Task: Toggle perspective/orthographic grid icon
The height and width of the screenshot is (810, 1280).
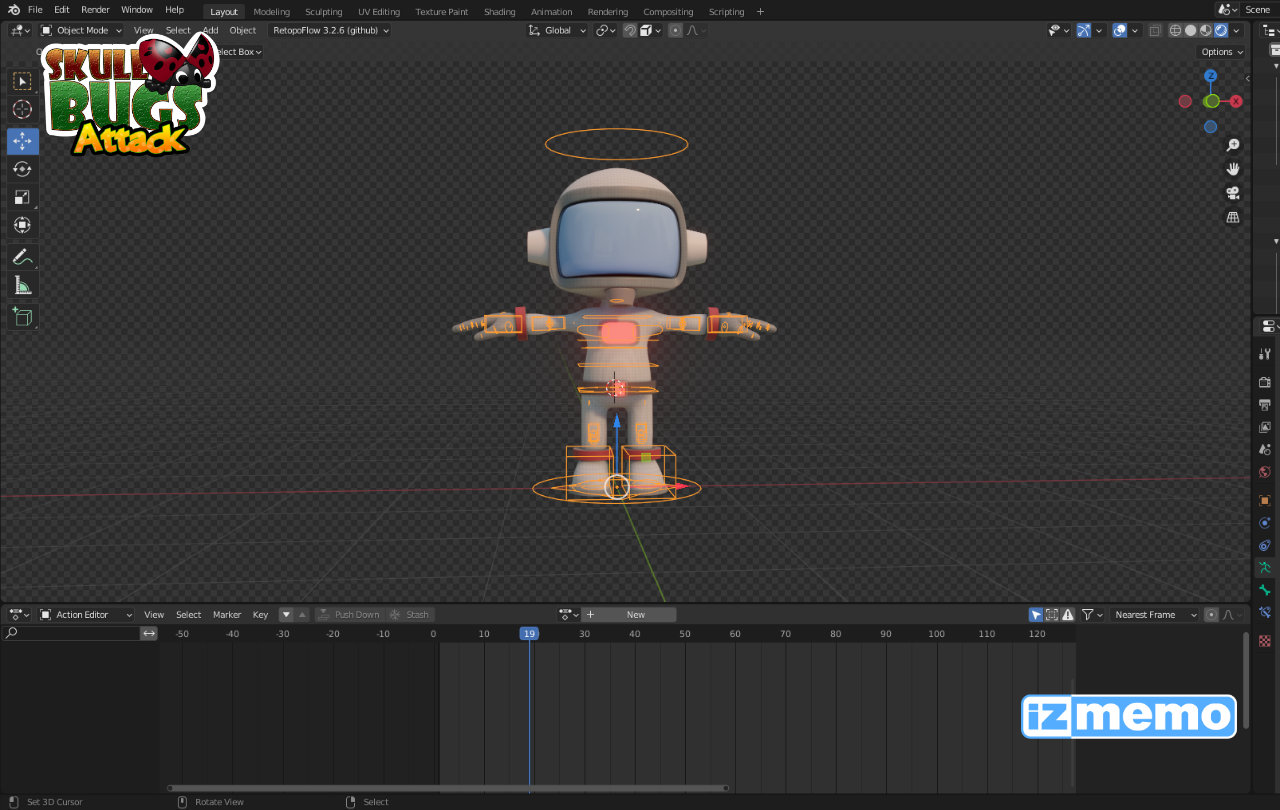Action: pyautogui.click(x=1233, y=217)
